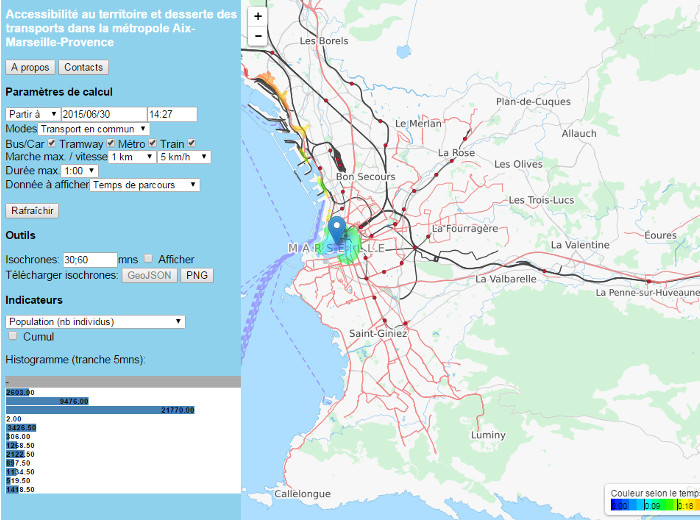Click the A propos button

tap(30, 67)
